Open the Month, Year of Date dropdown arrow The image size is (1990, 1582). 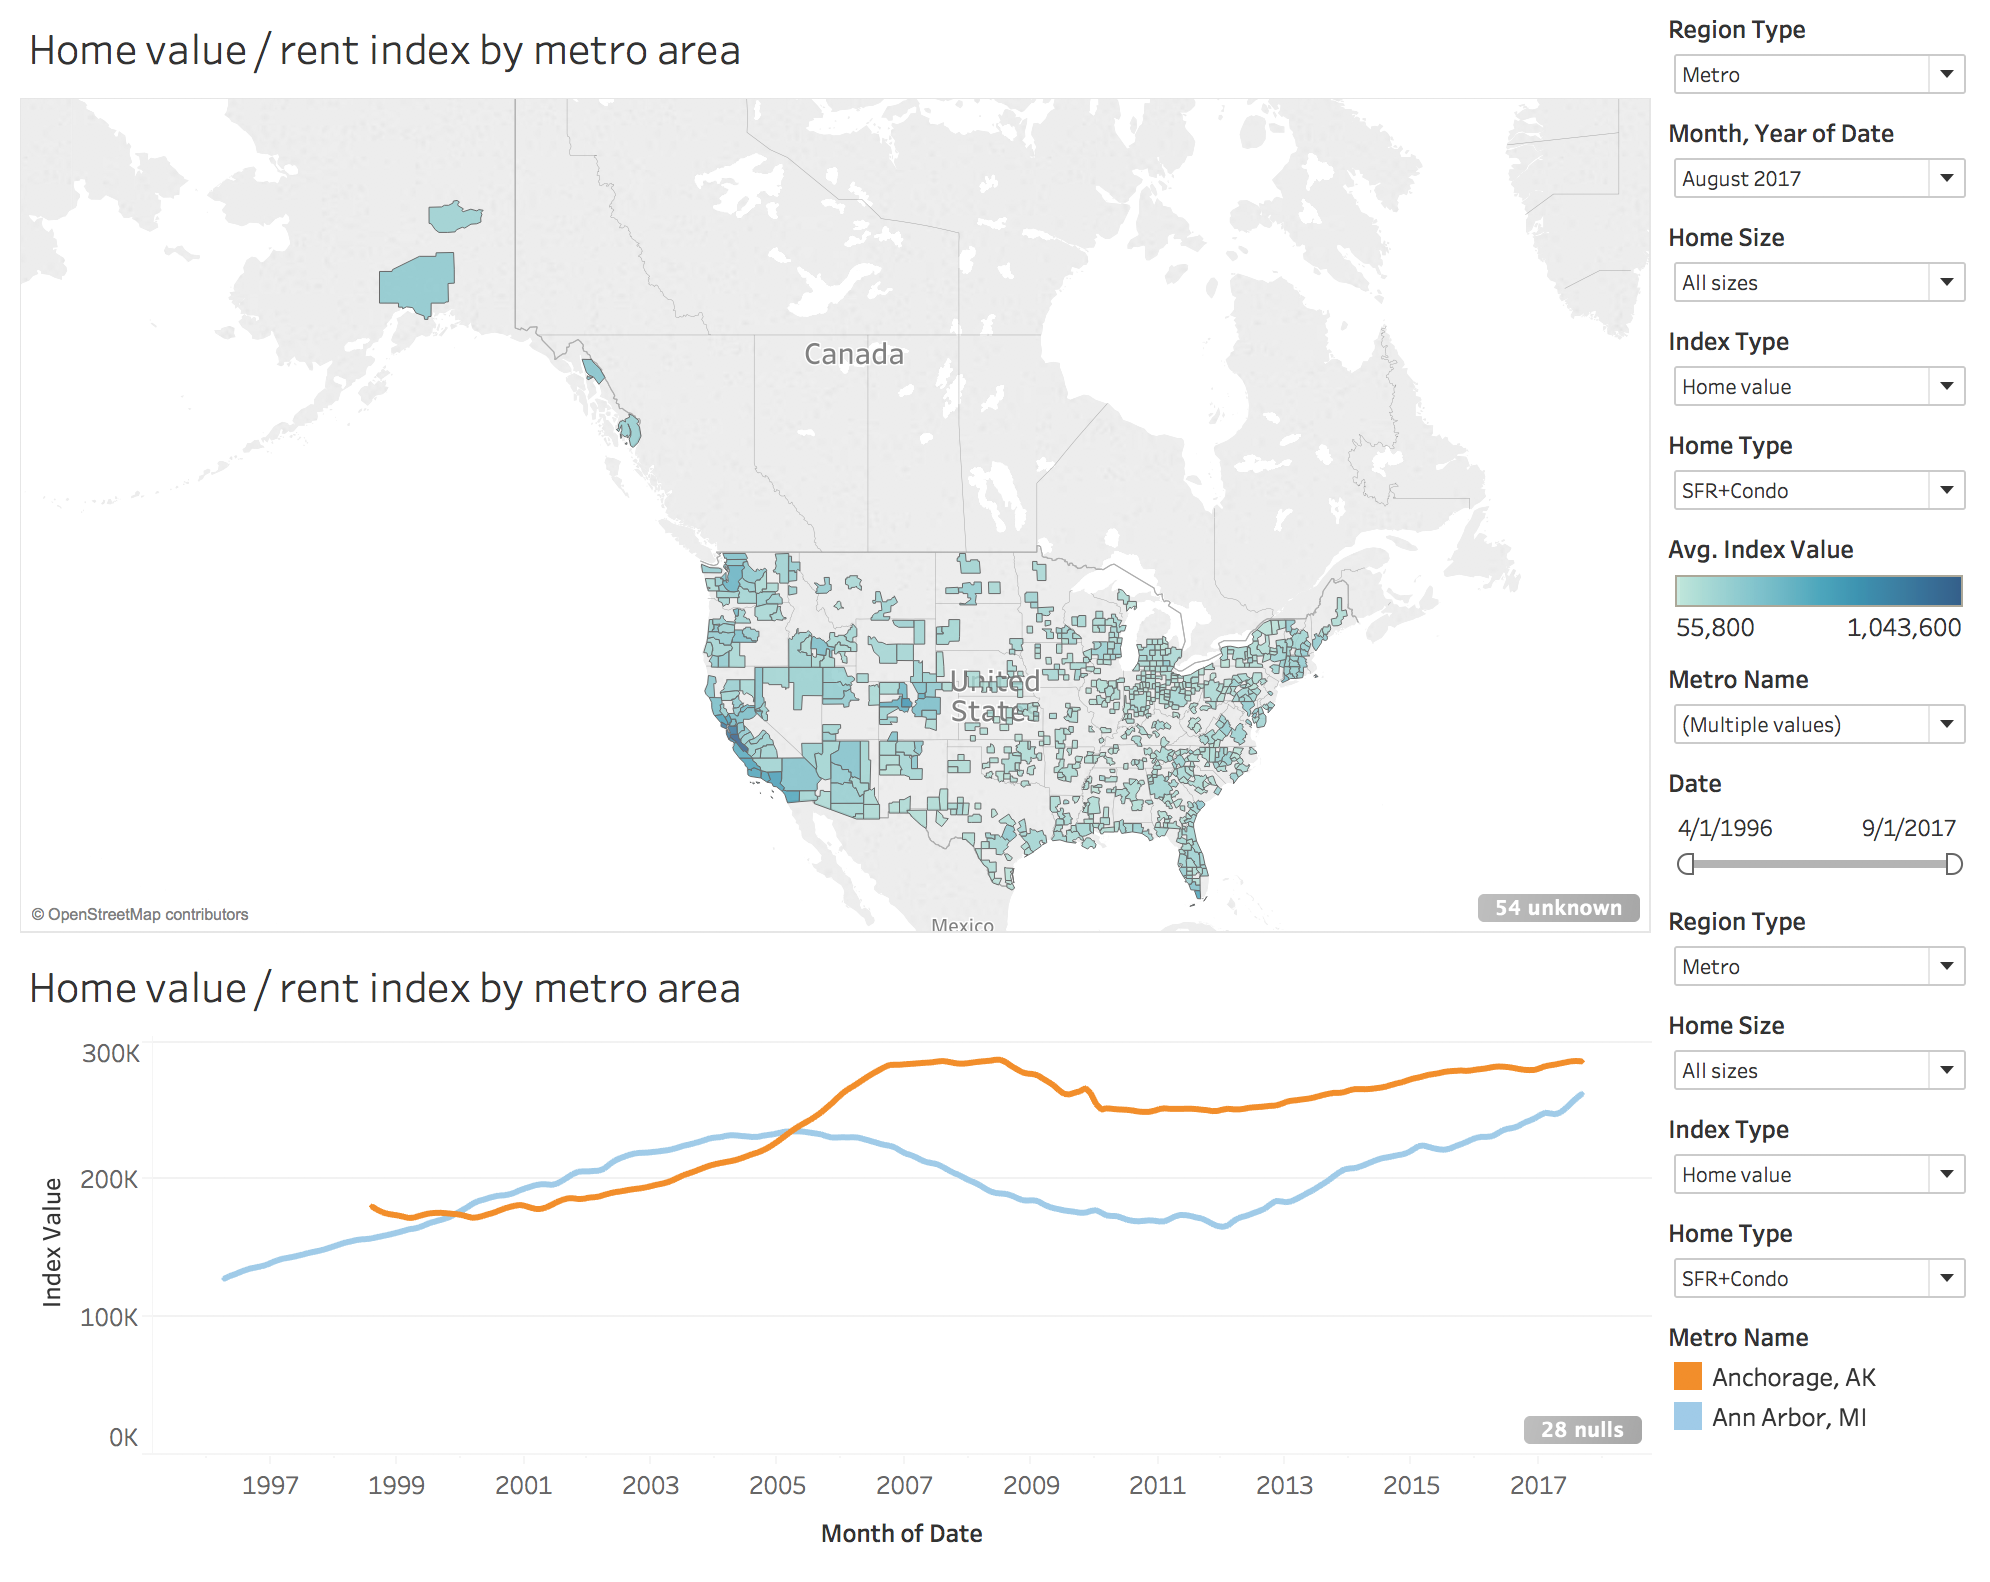pyautogui.click(x=1946, y=178)
